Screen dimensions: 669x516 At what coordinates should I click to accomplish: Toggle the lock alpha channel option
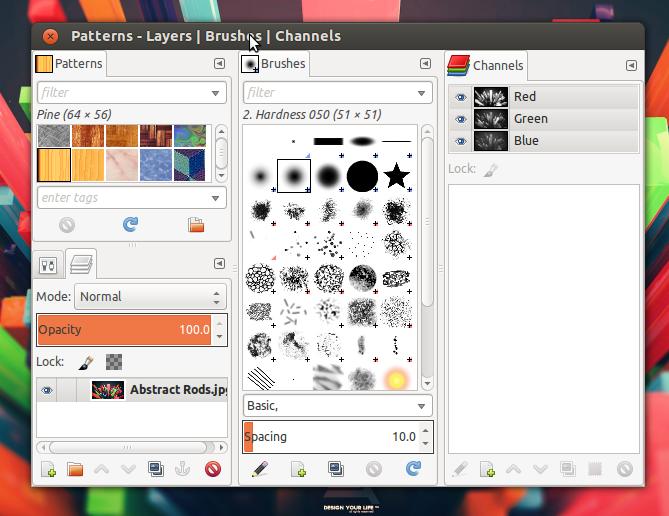(x=114, y=362)
